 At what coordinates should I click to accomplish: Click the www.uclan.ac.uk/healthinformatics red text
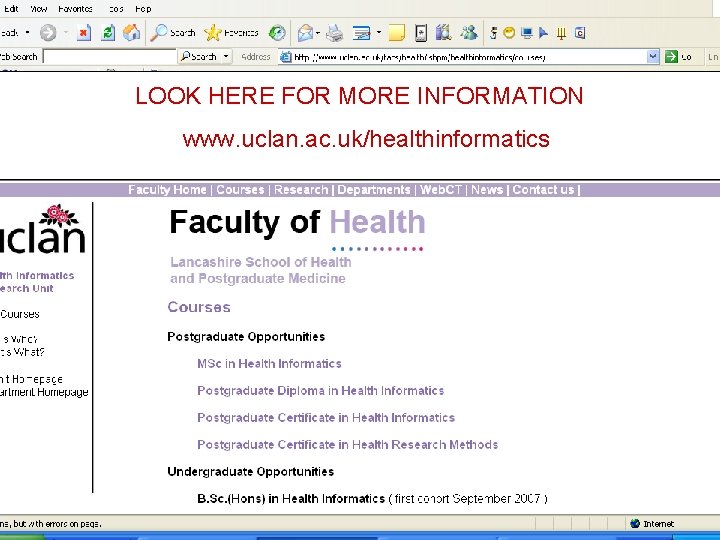366,139
